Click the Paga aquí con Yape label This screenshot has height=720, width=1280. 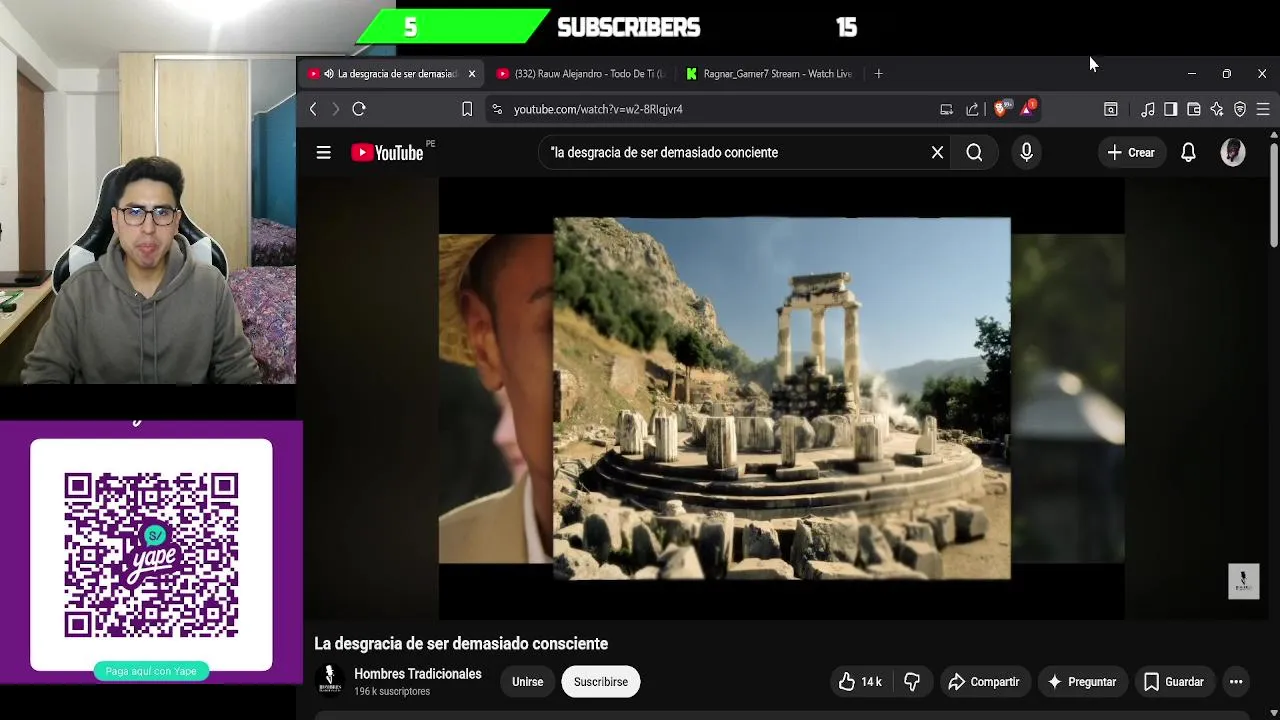(x=151, y=671)
